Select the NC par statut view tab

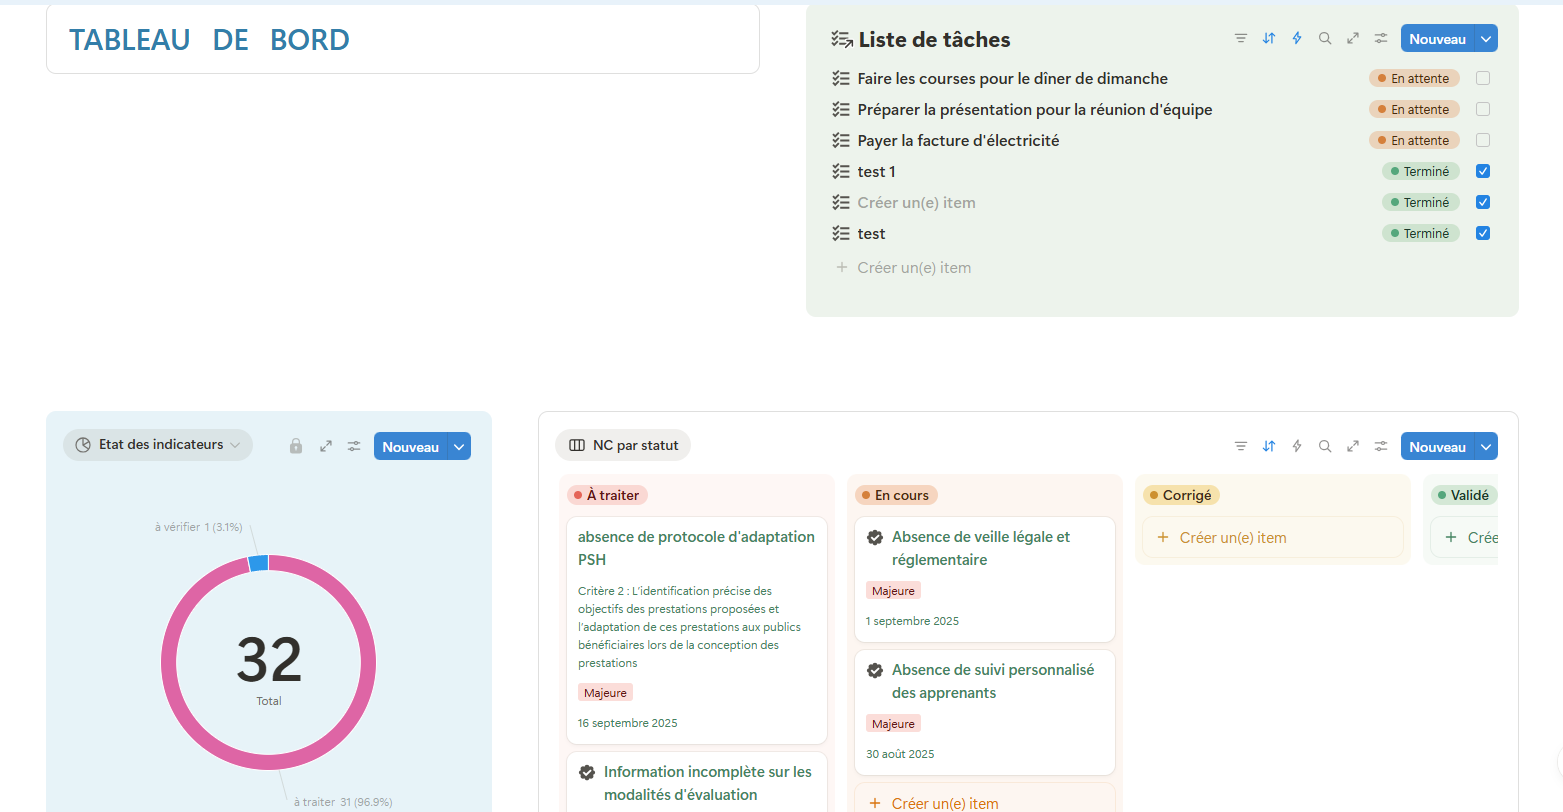click(x=623, y=446)
